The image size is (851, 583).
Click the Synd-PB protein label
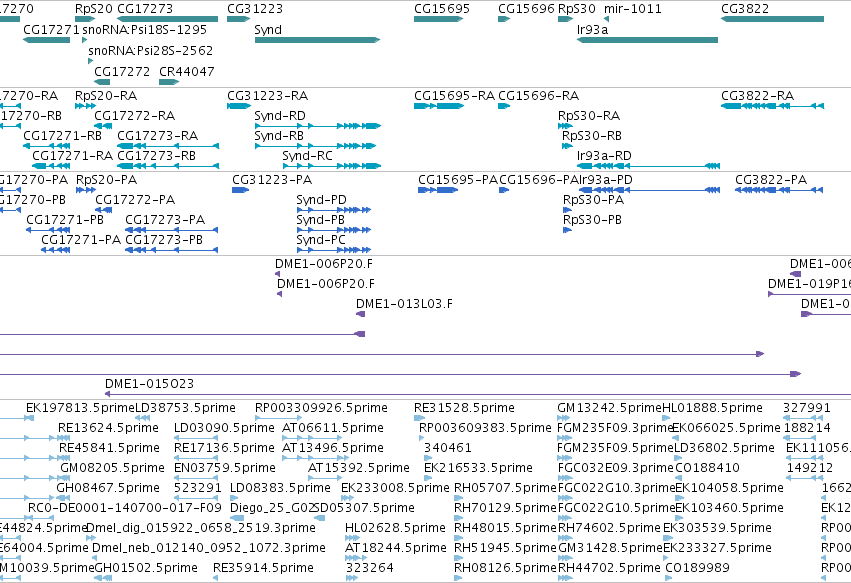point(320,220)
